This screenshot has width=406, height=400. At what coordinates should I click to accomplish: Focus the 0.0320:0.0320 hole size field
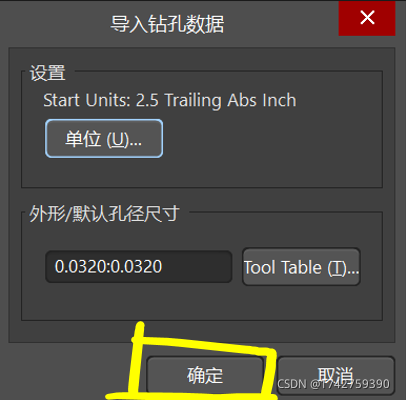point(139,267)
